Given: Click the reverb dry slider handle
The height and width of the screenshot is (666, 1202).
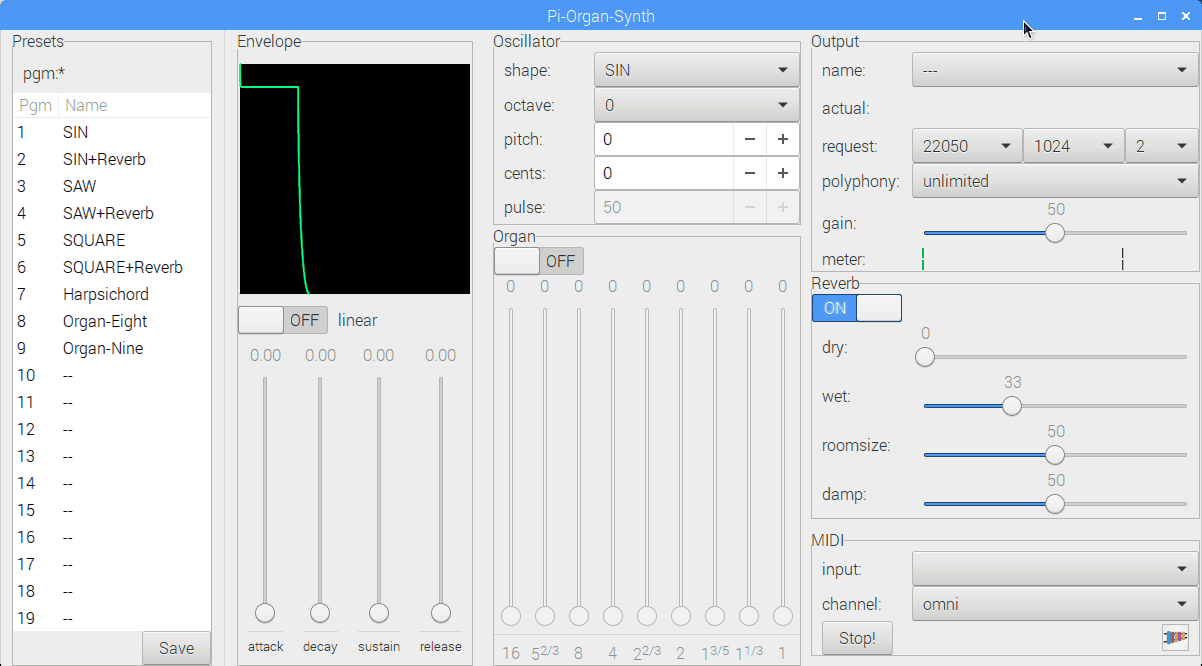Looking at the screenshot, I should [925, 357].
